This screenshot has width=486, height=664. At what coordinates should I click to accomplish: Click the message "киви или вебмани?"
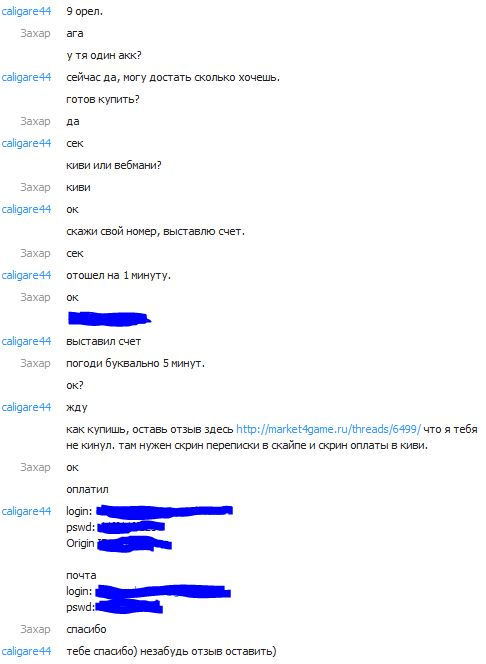coord(113,165)
